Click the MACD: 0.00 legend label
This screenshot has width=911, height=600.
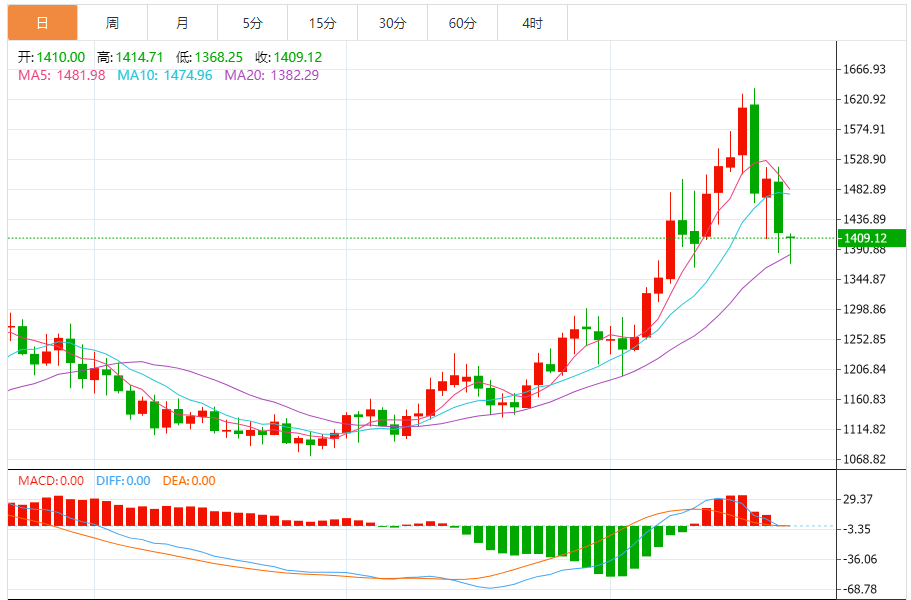(52, 481)
